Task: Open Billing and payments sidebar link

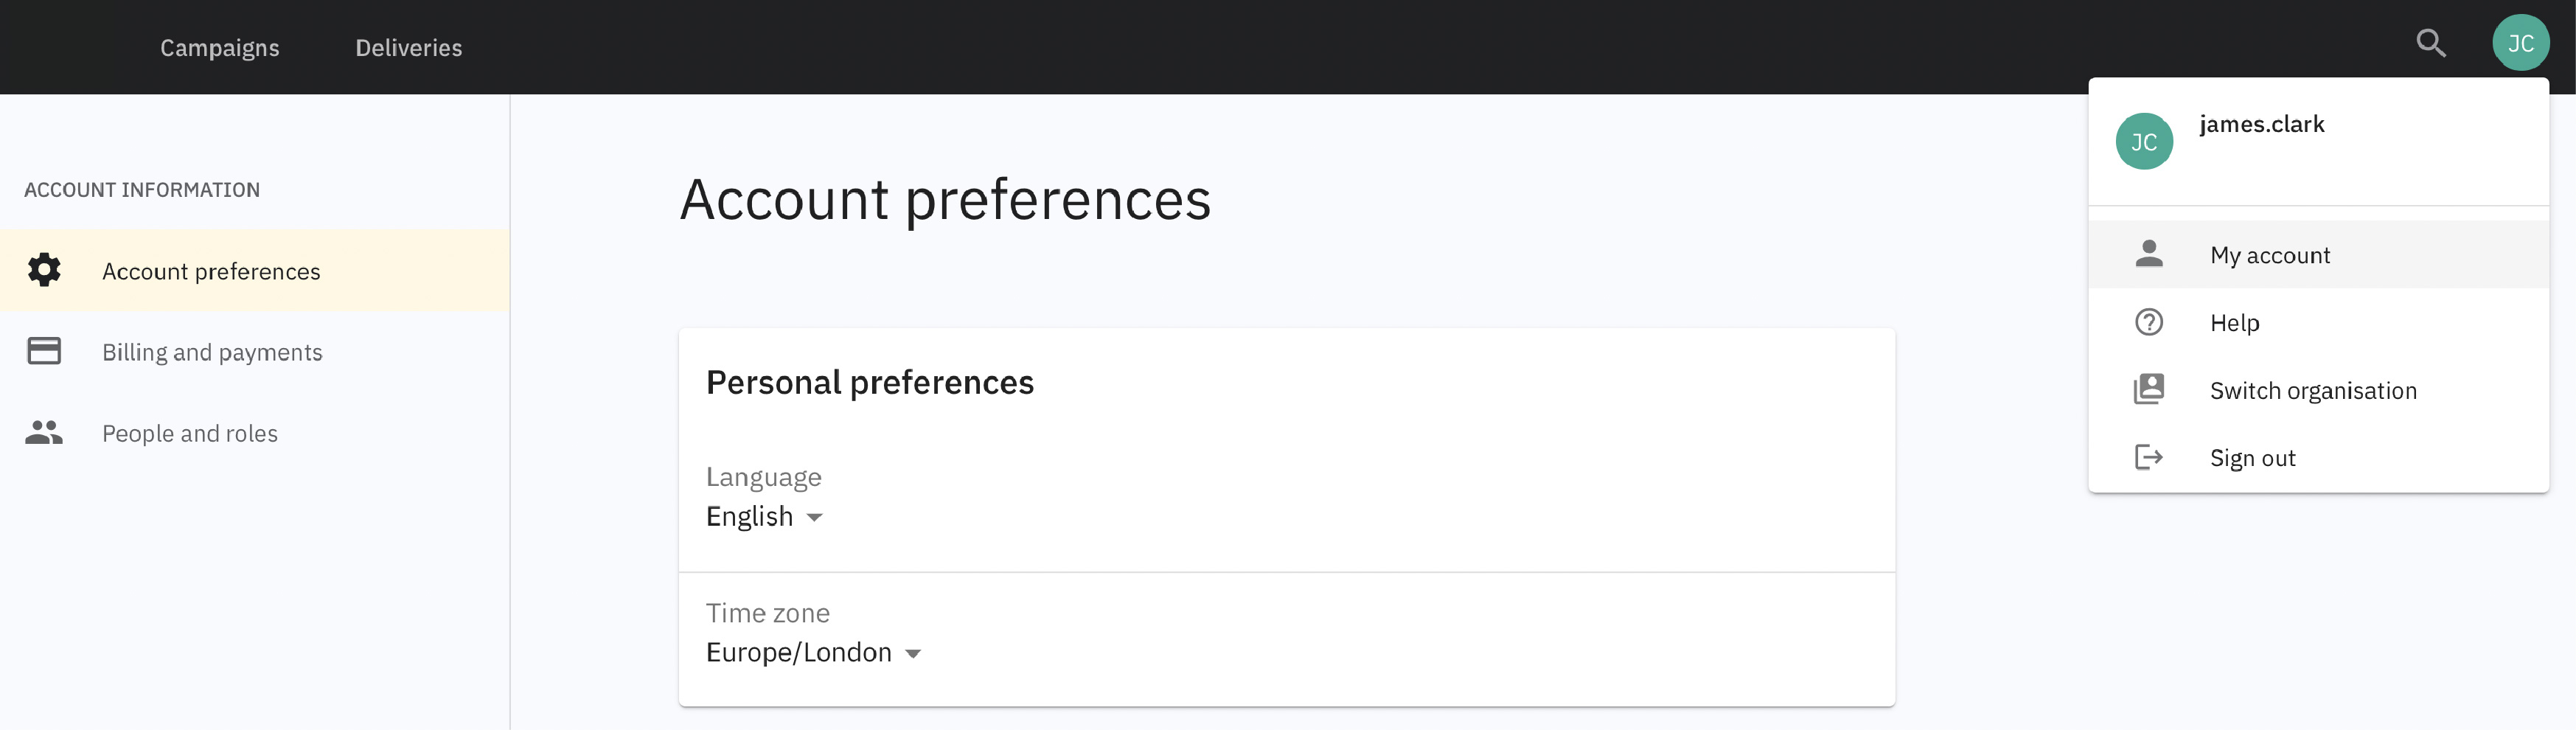Action: point(212,352)
